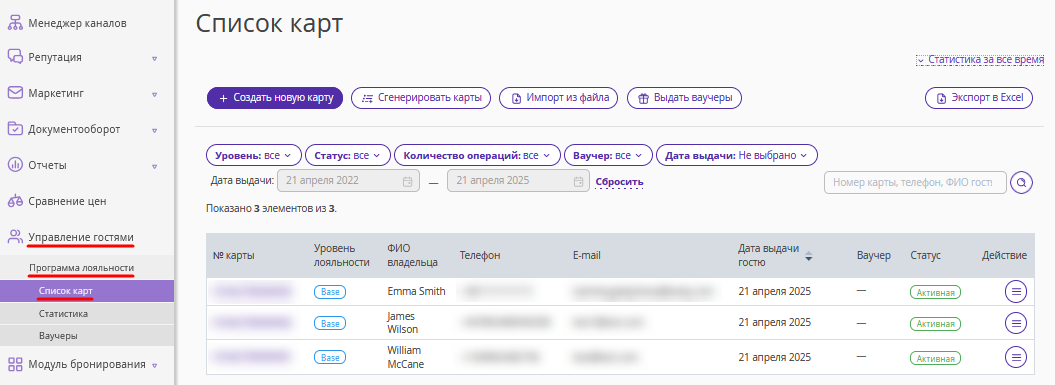Click the Репутация chat bubble icon

15,57
